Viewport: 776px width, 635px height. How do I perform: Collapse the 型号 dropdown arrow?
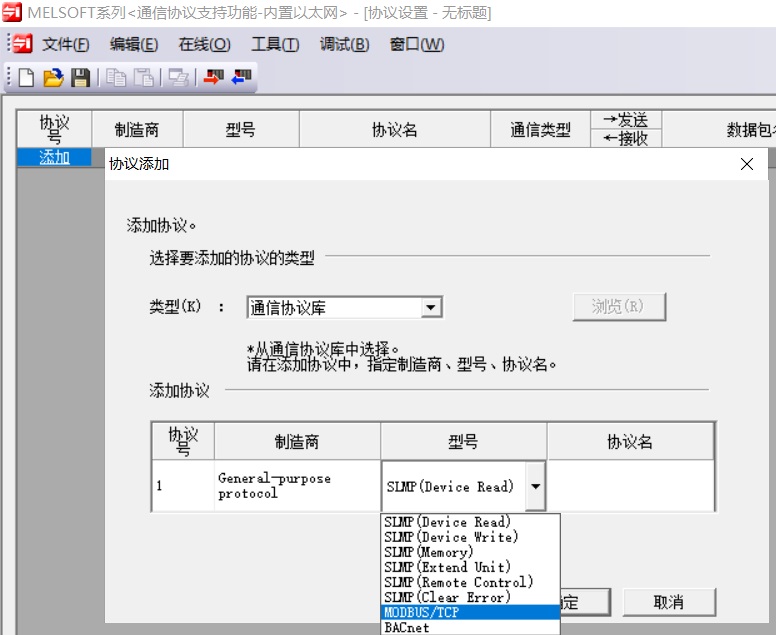point(535,487)
